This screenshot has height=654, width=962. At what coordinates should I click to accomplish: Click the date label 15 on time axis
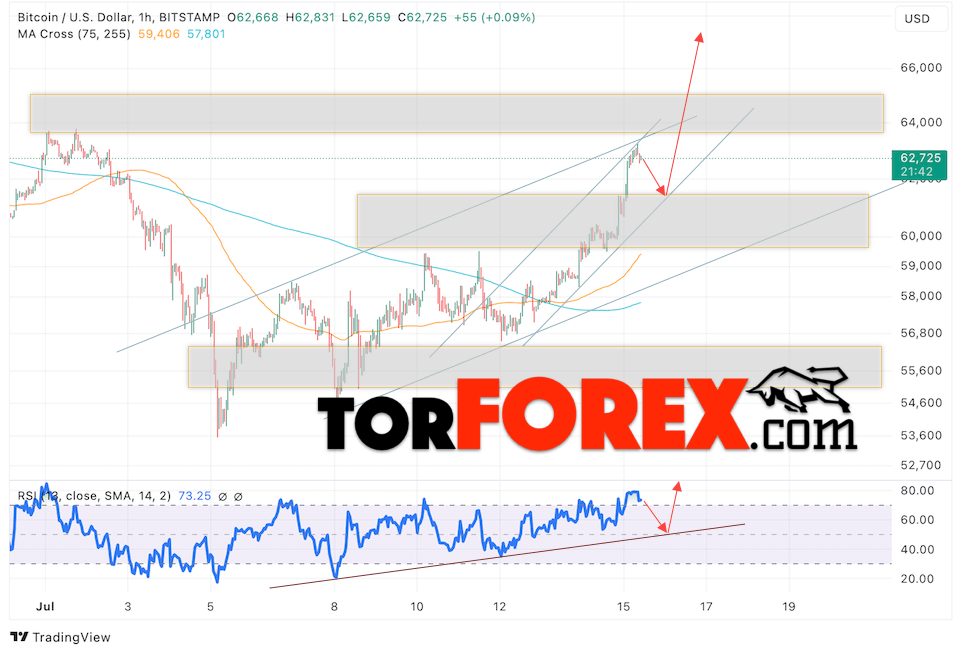pos(623,607)
